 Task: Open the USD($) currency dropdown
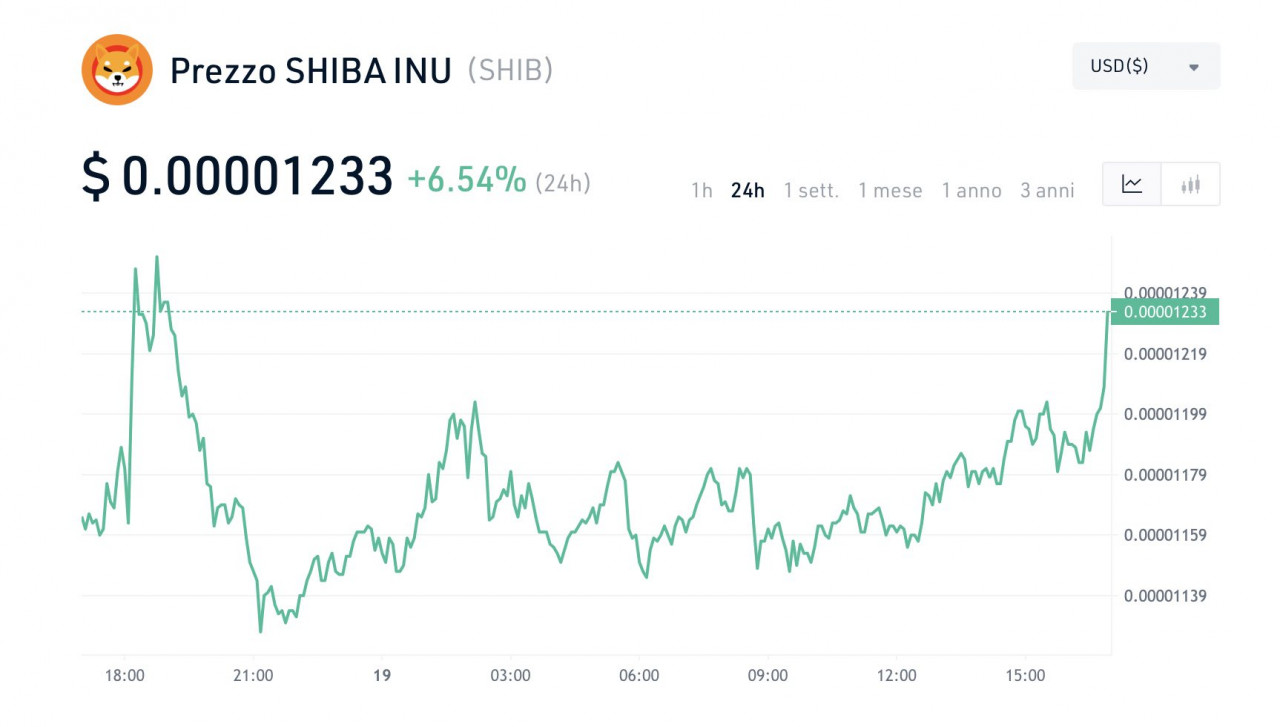[x=1146, y=66]
